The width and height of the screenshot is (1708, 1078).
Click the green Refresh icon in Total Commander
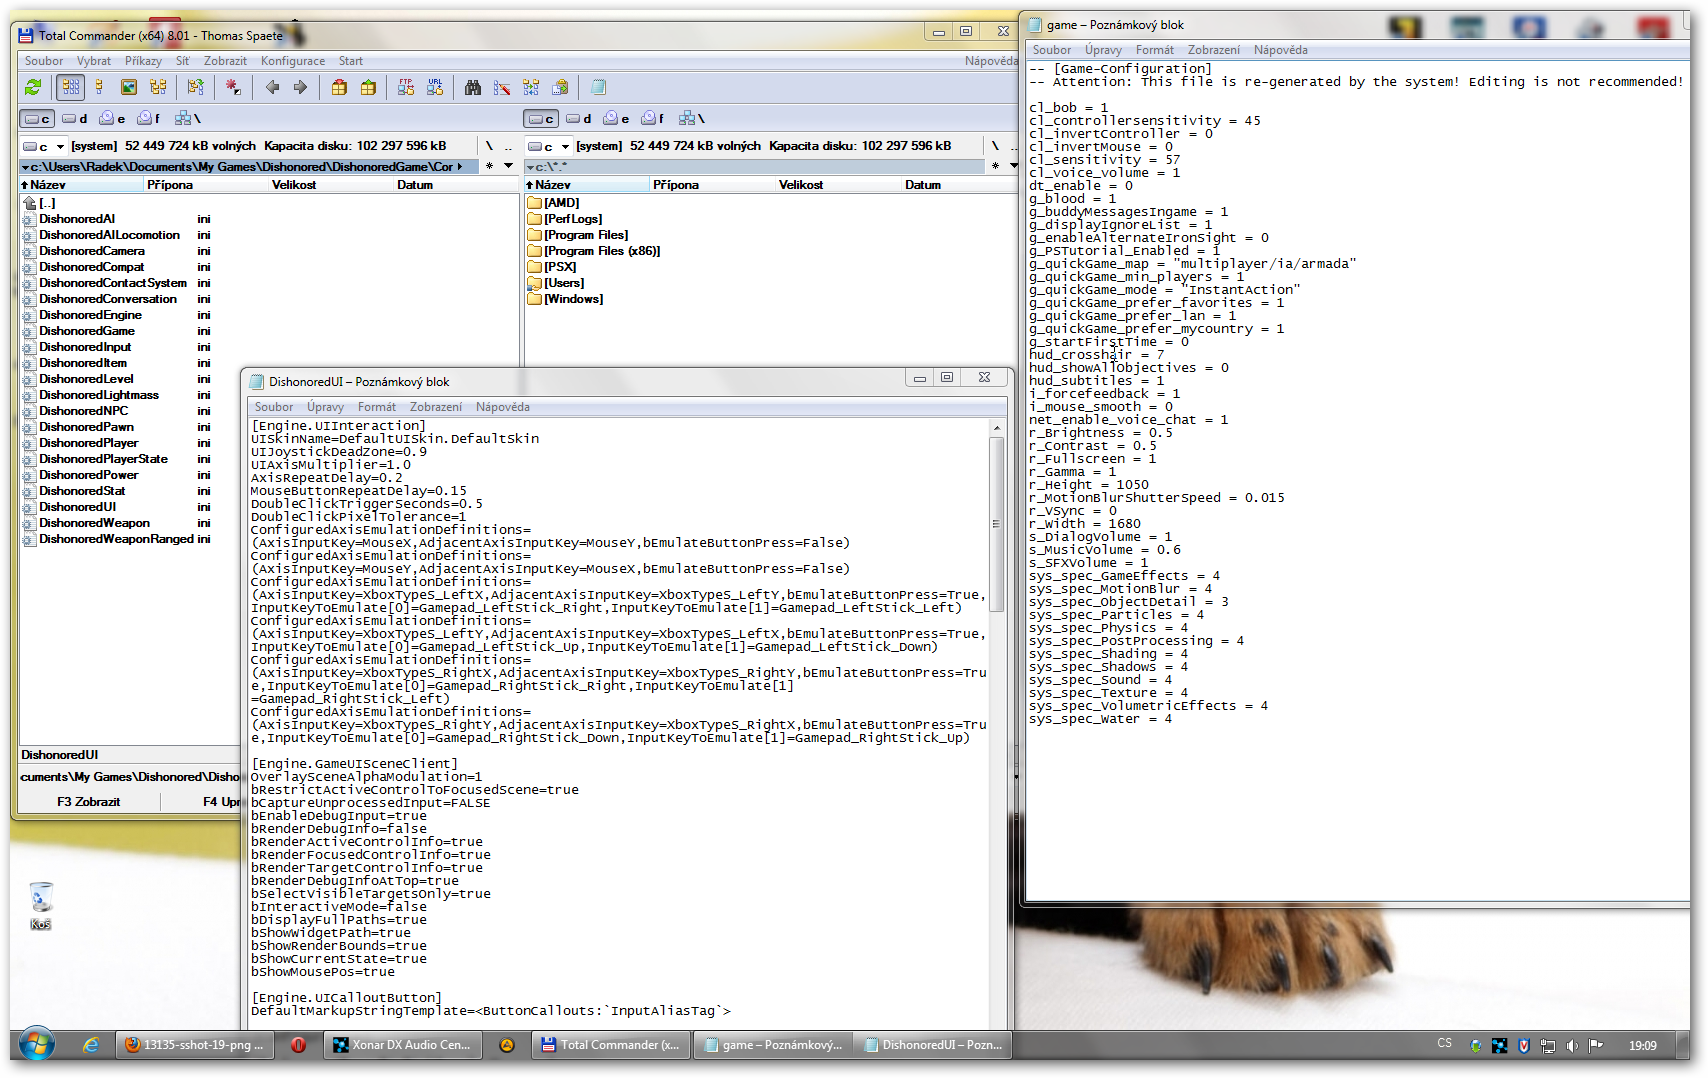tap(33, 88)
